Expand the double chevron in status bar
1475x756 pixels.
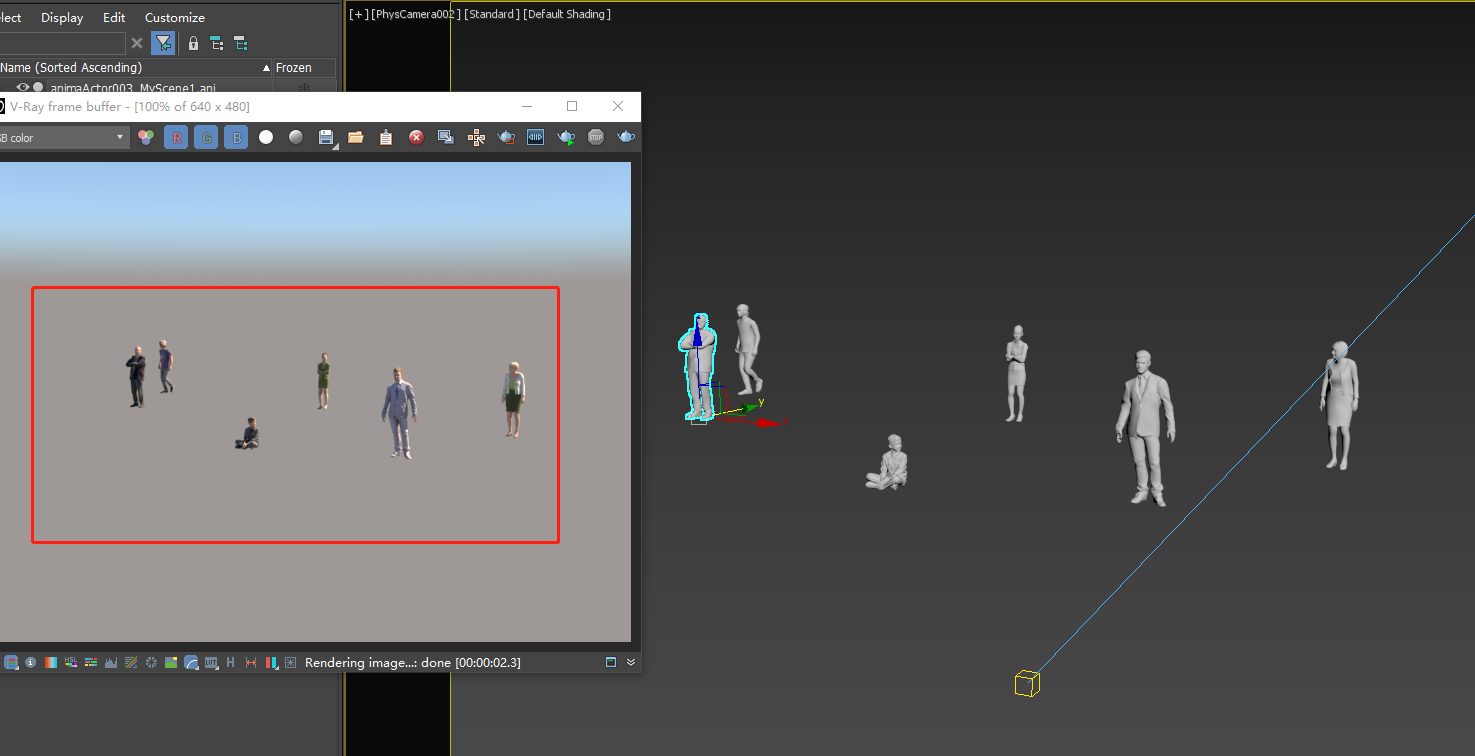(631, 662)
